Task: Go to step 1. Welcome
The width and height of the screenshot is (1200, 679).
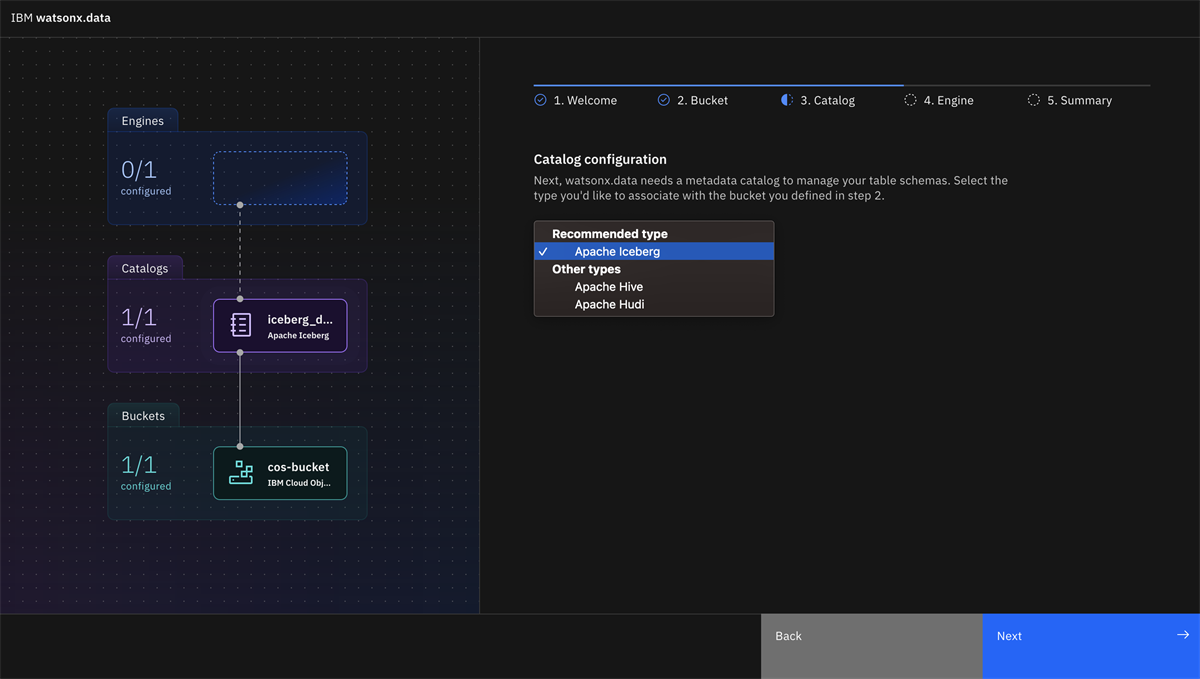Action: coord(576,100)
